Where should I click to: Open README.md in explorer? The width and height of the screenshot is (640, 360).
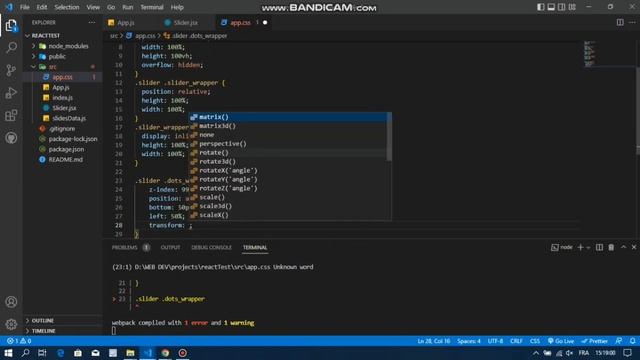click(65, 160)
